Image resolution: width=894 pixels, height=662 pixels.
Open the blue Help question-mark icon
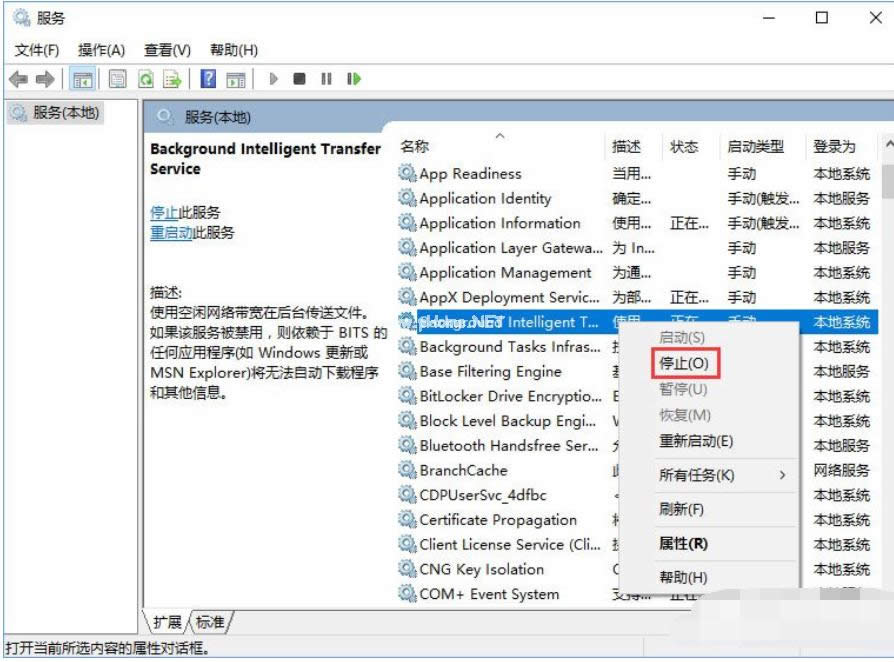pyautogui.click(x=208, y=78)
